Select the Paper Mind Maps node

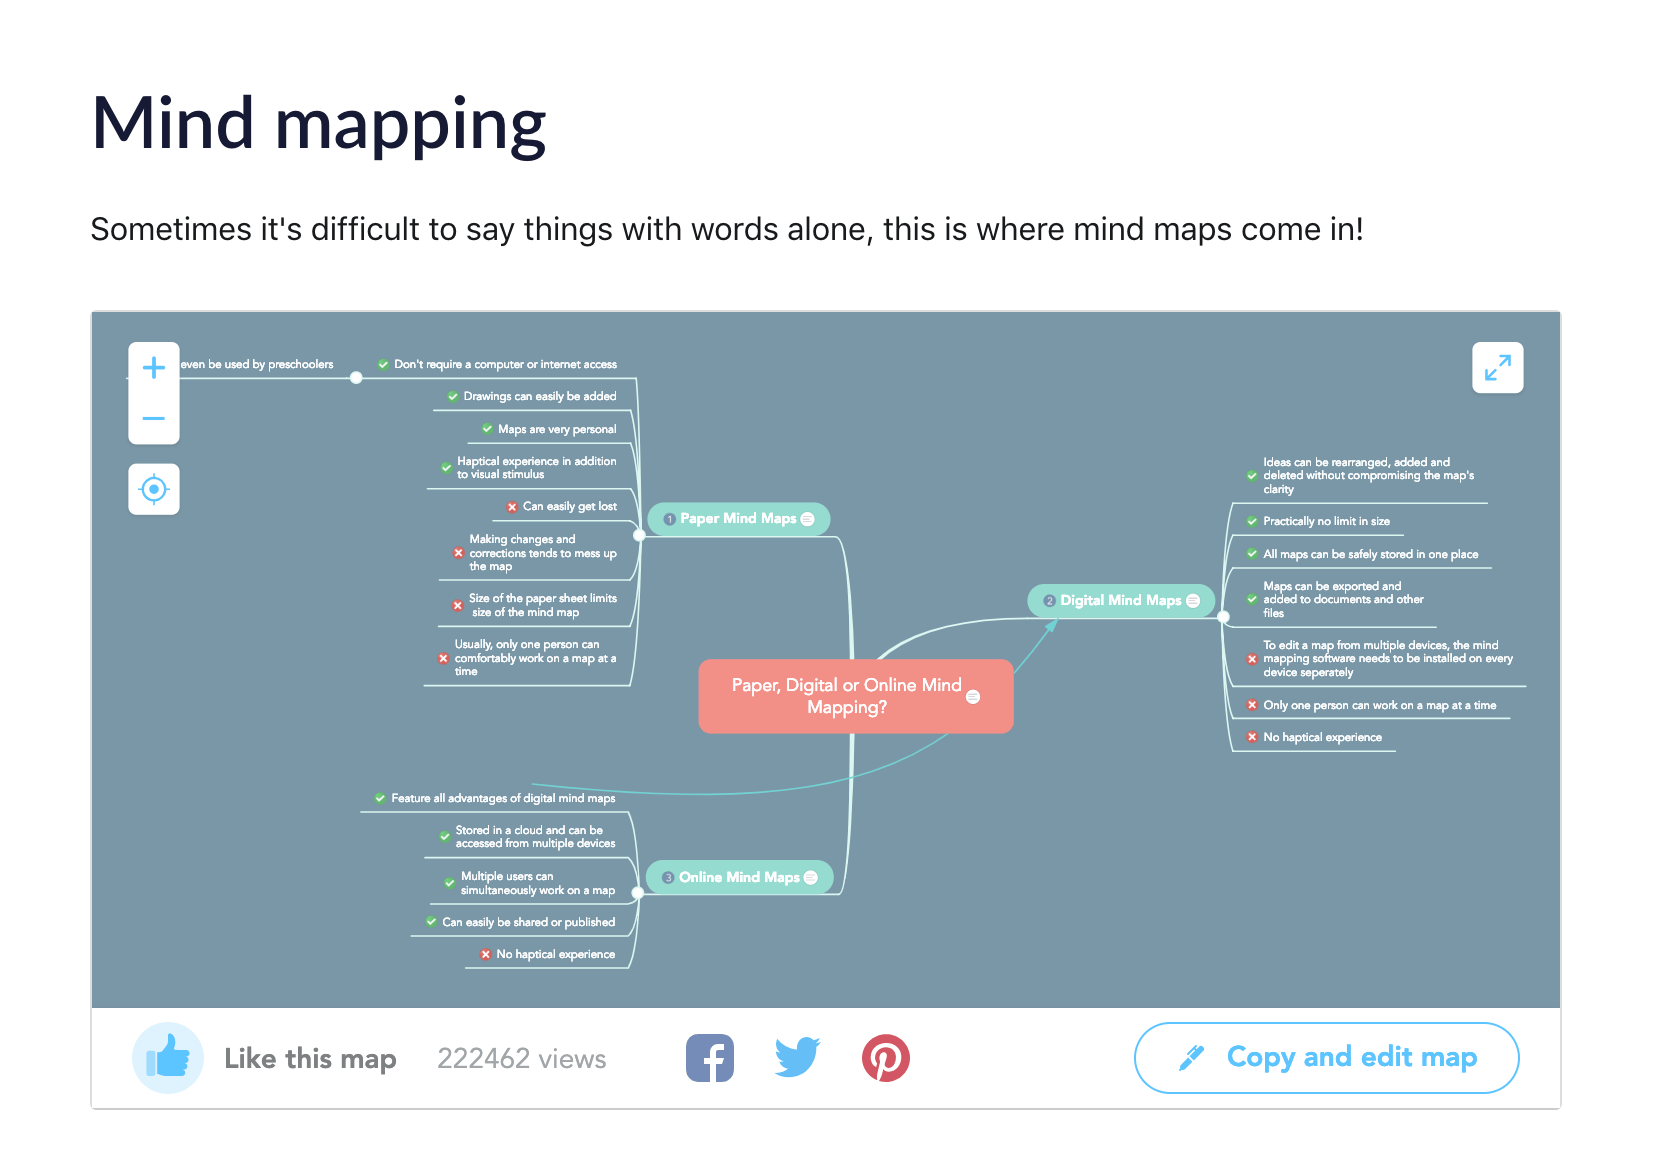737,518
